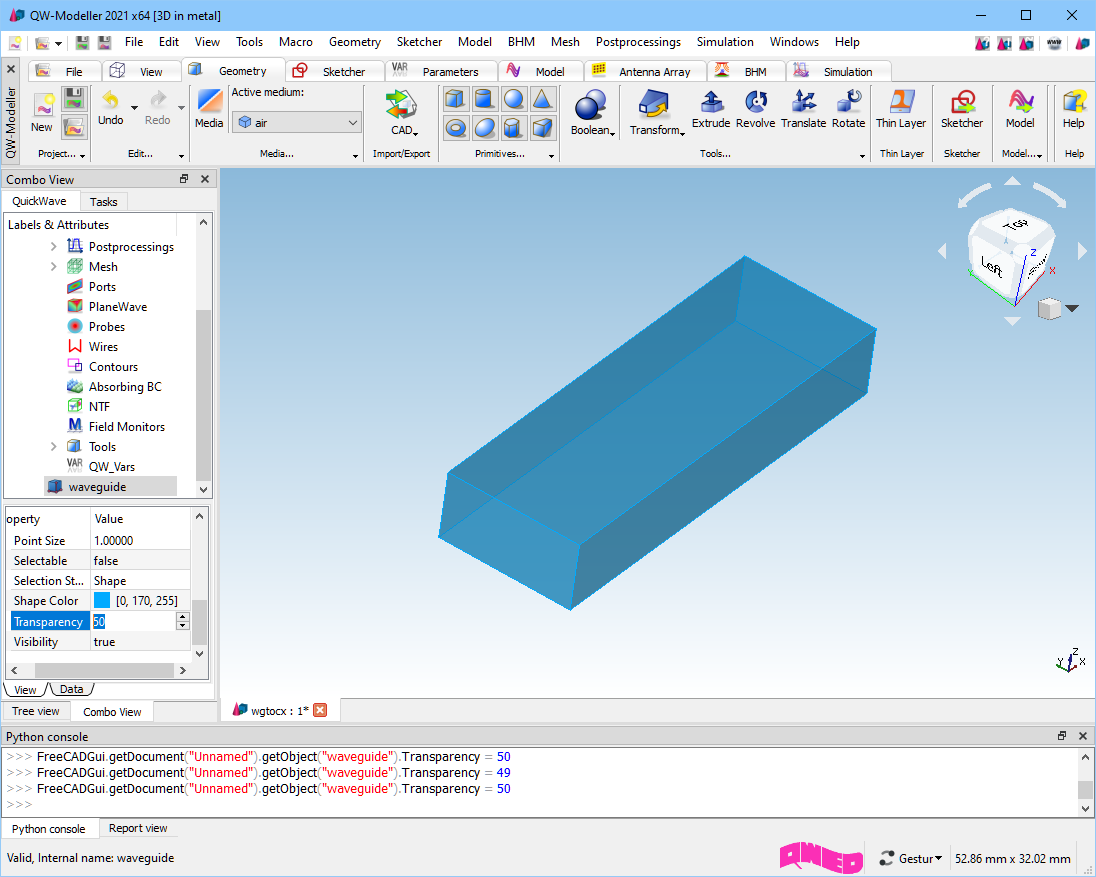1096x877 pixels.
Task: Open navigation cube view dropdown arrow
Action: point(1072,308)
